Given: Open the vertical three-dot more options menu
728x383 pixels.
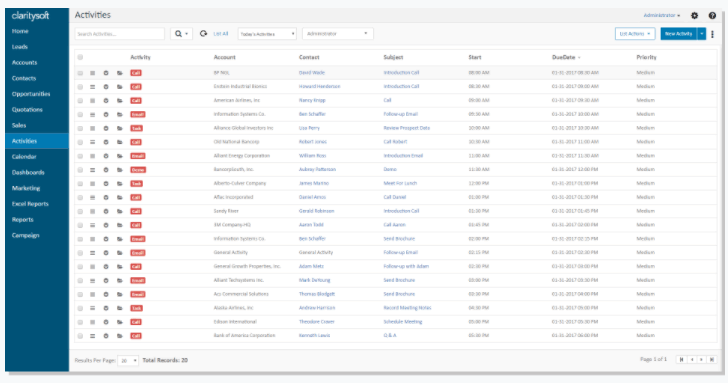Looking at the screenshot, I should coord(713,34).
